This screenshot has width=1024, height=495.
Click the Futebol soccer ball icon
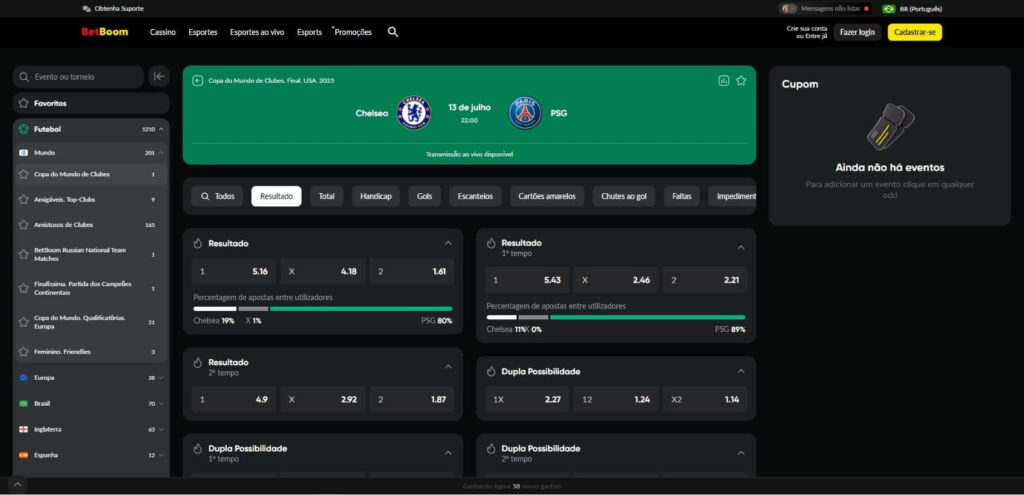24,129
